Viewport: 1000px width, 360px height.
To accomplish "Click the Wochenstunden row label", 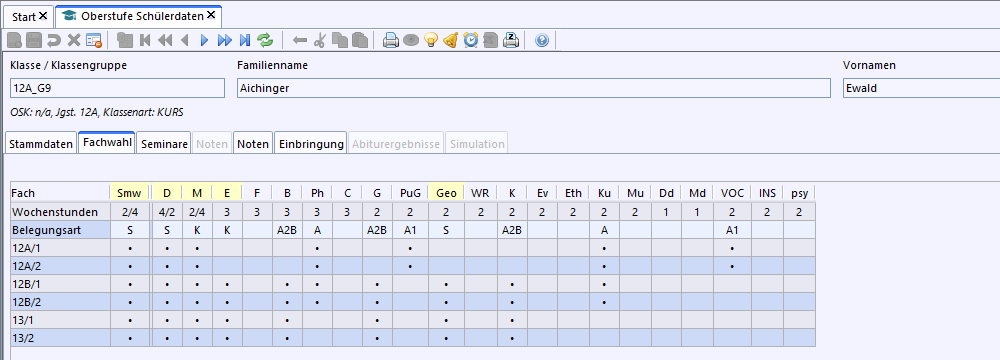I will [61, 211].
